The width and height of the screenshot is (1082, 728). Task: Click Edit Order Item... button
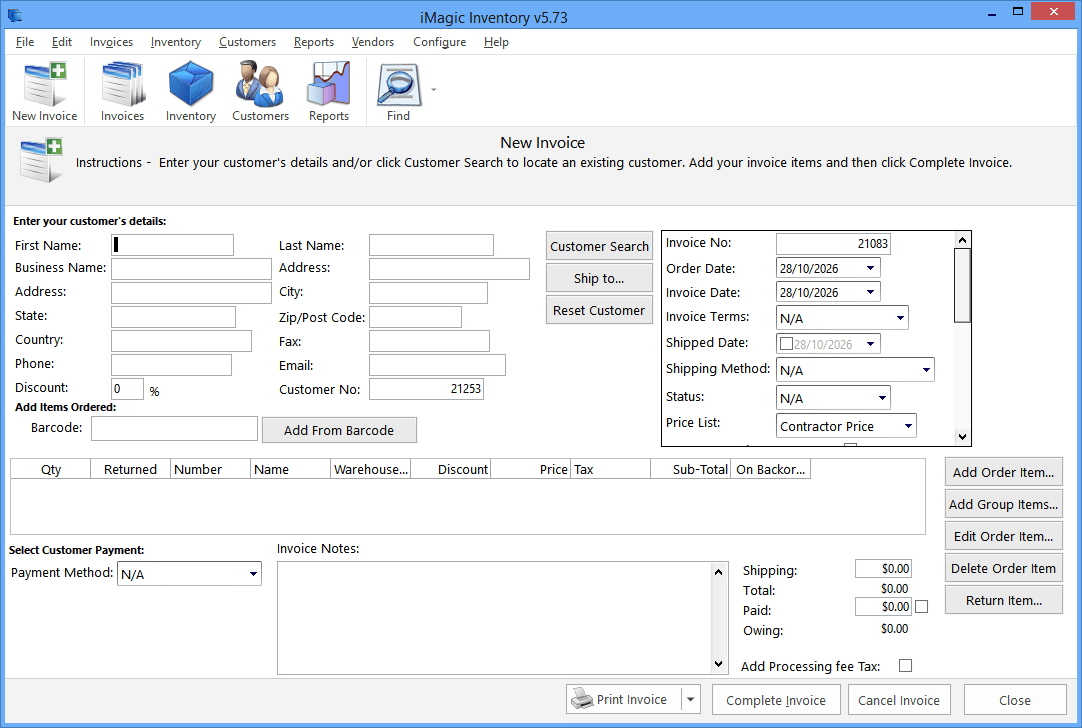[x=1003, y=536]
